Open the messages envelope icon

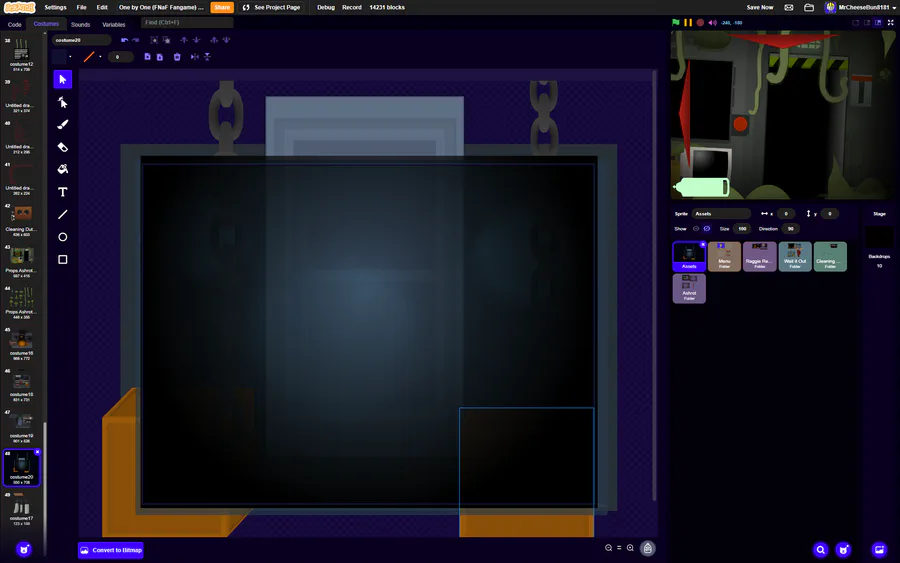[x=789, y=7]
